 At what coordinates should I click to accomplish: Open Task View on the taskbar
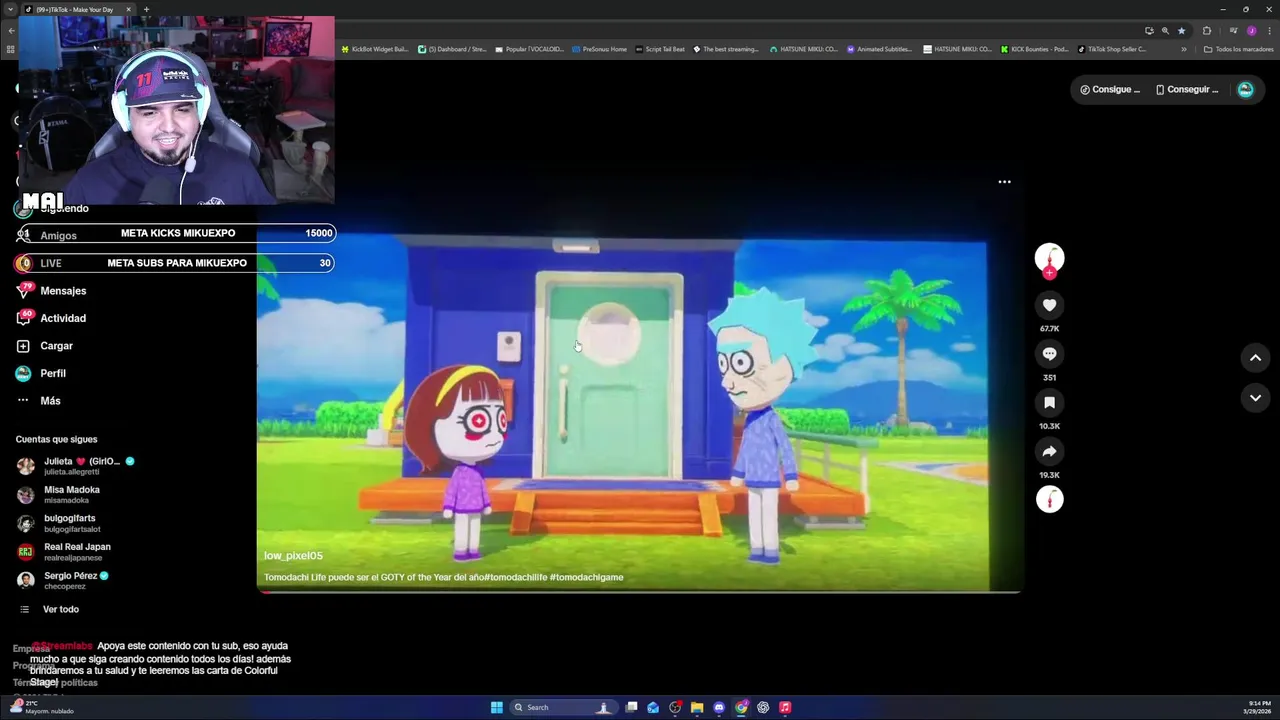tap(631, 707)
